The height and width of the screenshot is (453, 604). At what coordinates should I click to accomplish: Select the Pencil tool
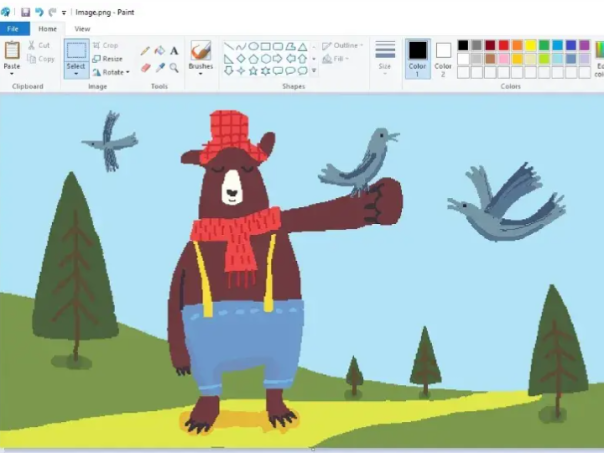click(145, 51)
